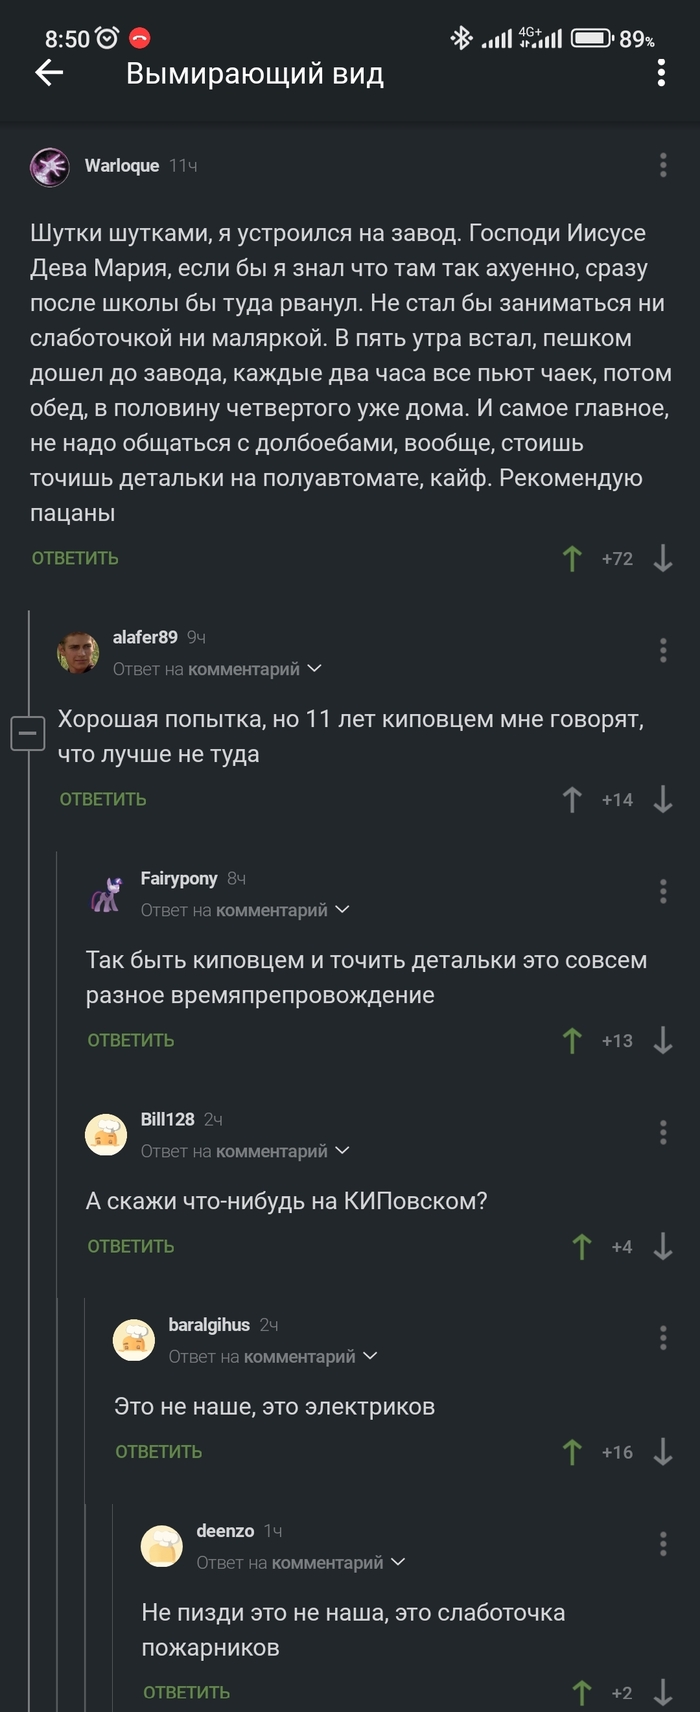700x1712 pixels.
Task: Open the top-right overflow menu
Action: 661,73
